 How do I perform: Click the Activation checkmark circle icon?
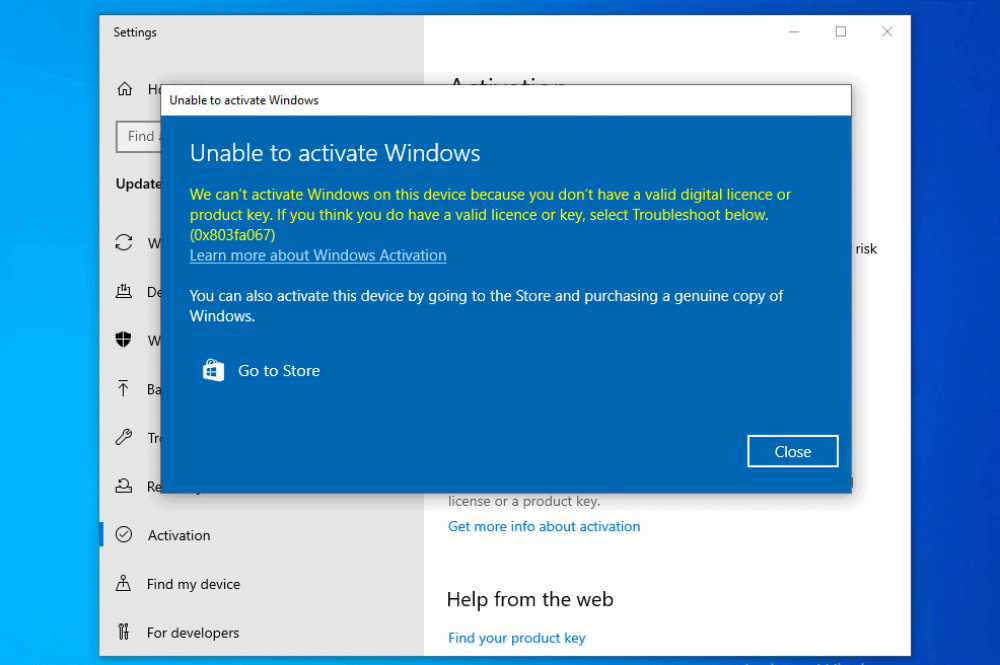[x=124, y=534]
